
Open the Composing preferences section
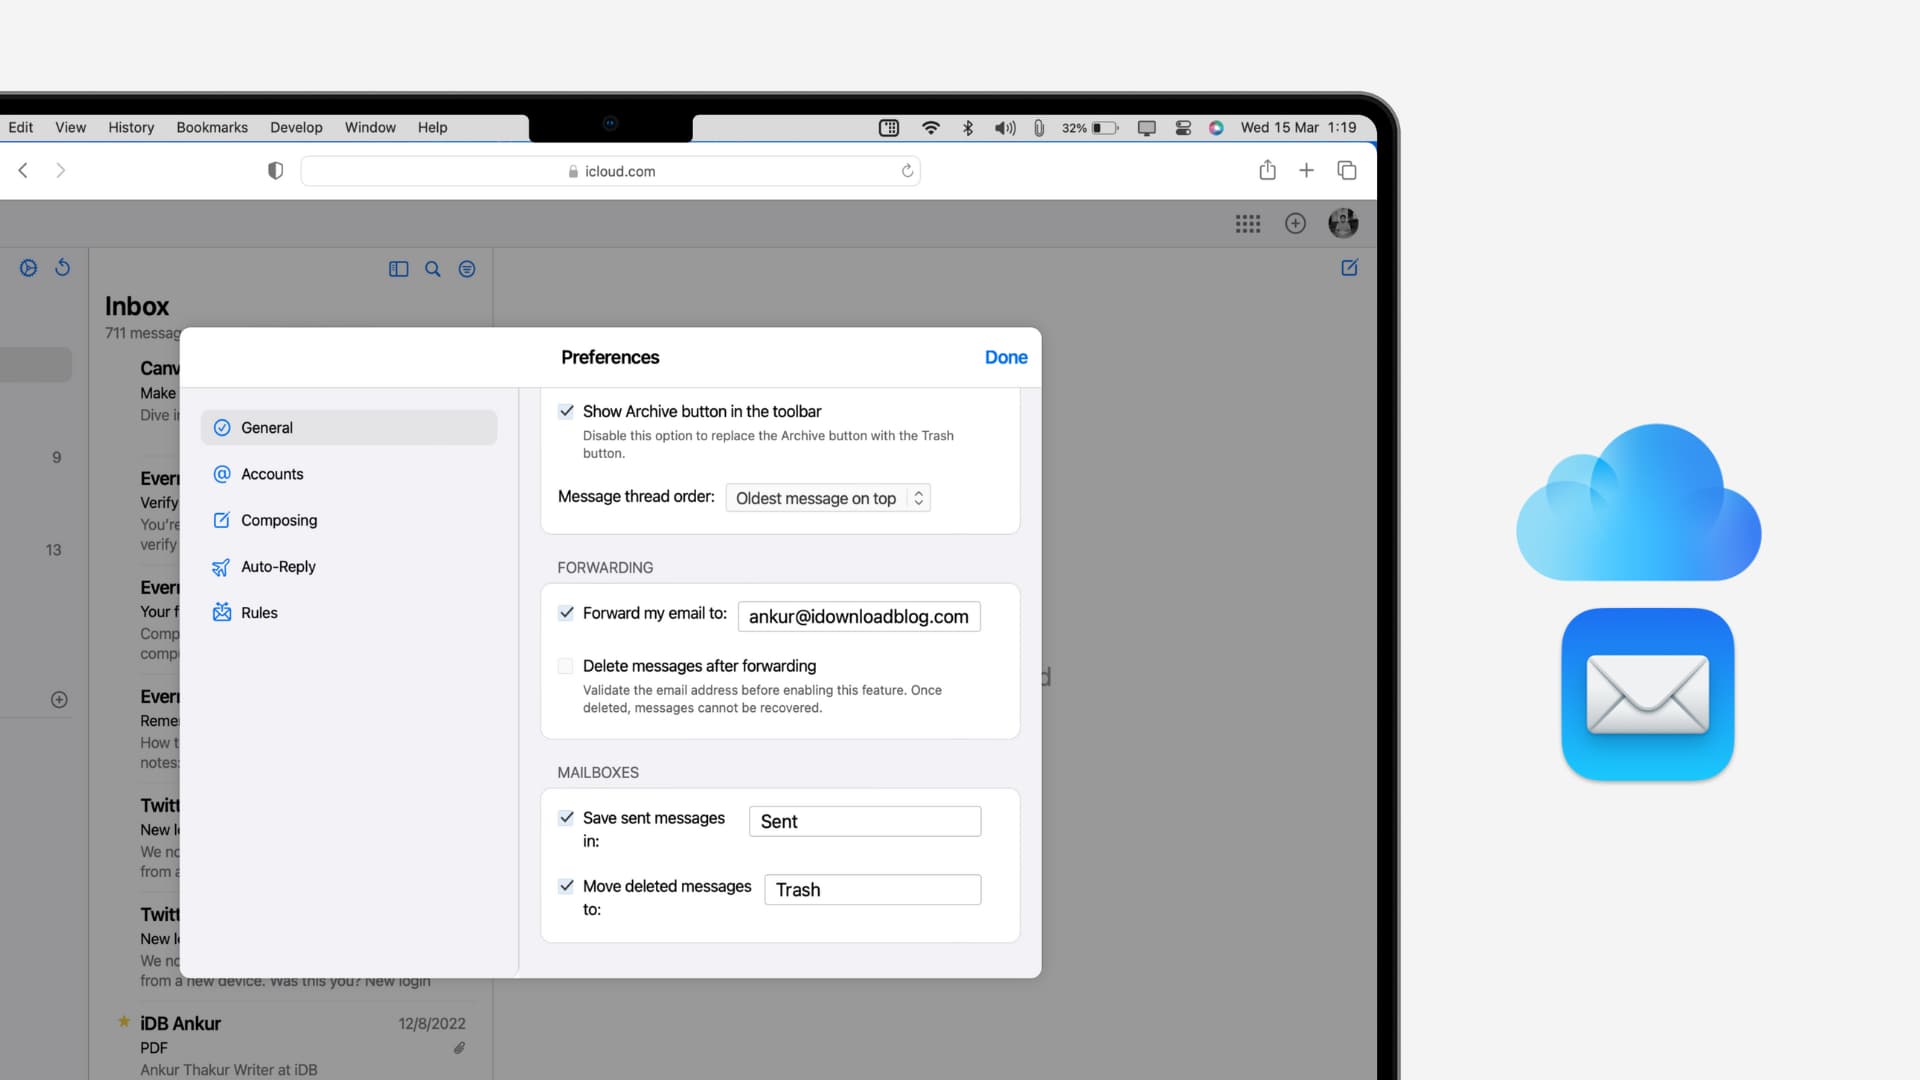(278, 520)
